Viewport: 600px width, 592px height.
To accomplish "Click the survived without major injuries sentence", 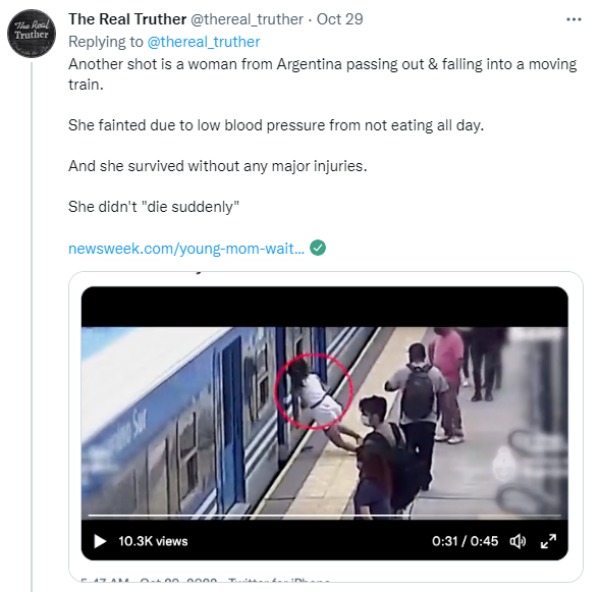I will (x=217, y=166).
